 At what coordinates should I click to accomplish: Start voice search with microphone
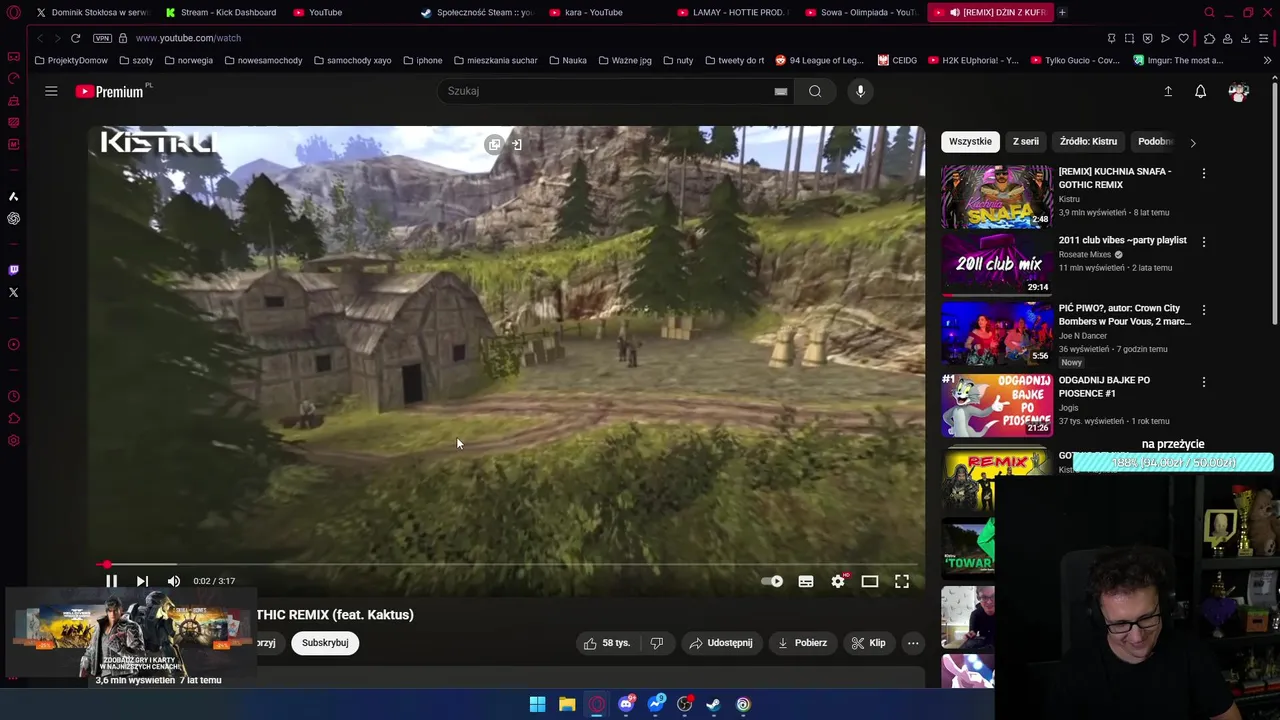860,91
